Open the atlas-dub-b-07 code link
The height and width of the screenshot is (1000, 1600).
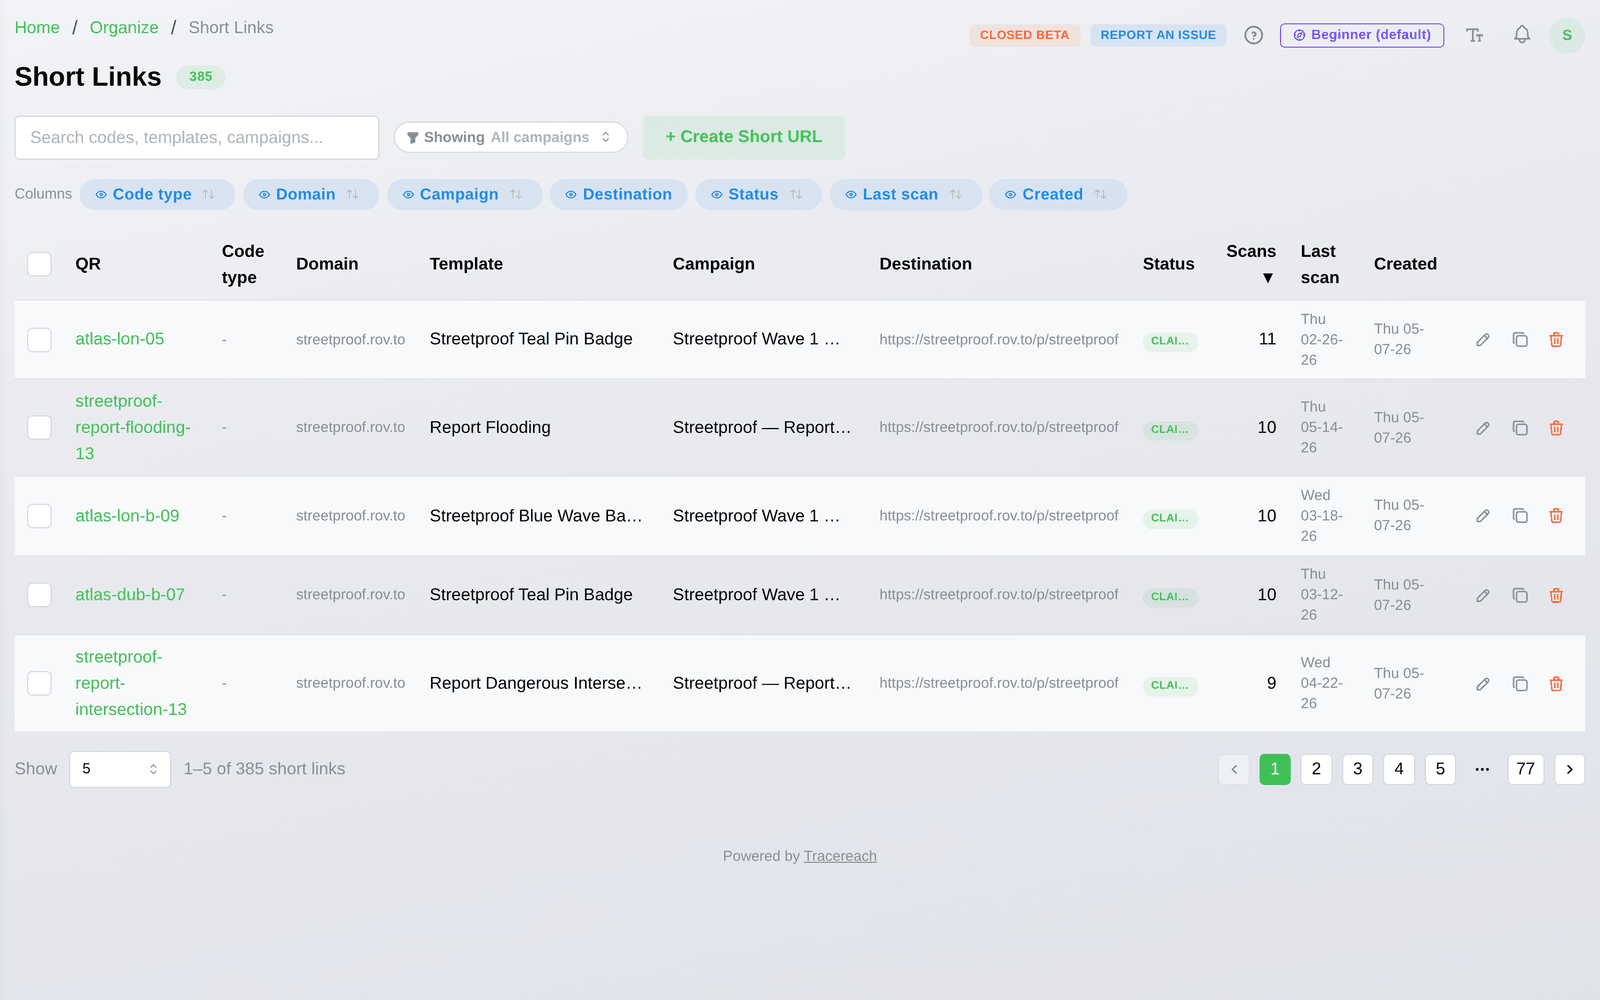130,595
